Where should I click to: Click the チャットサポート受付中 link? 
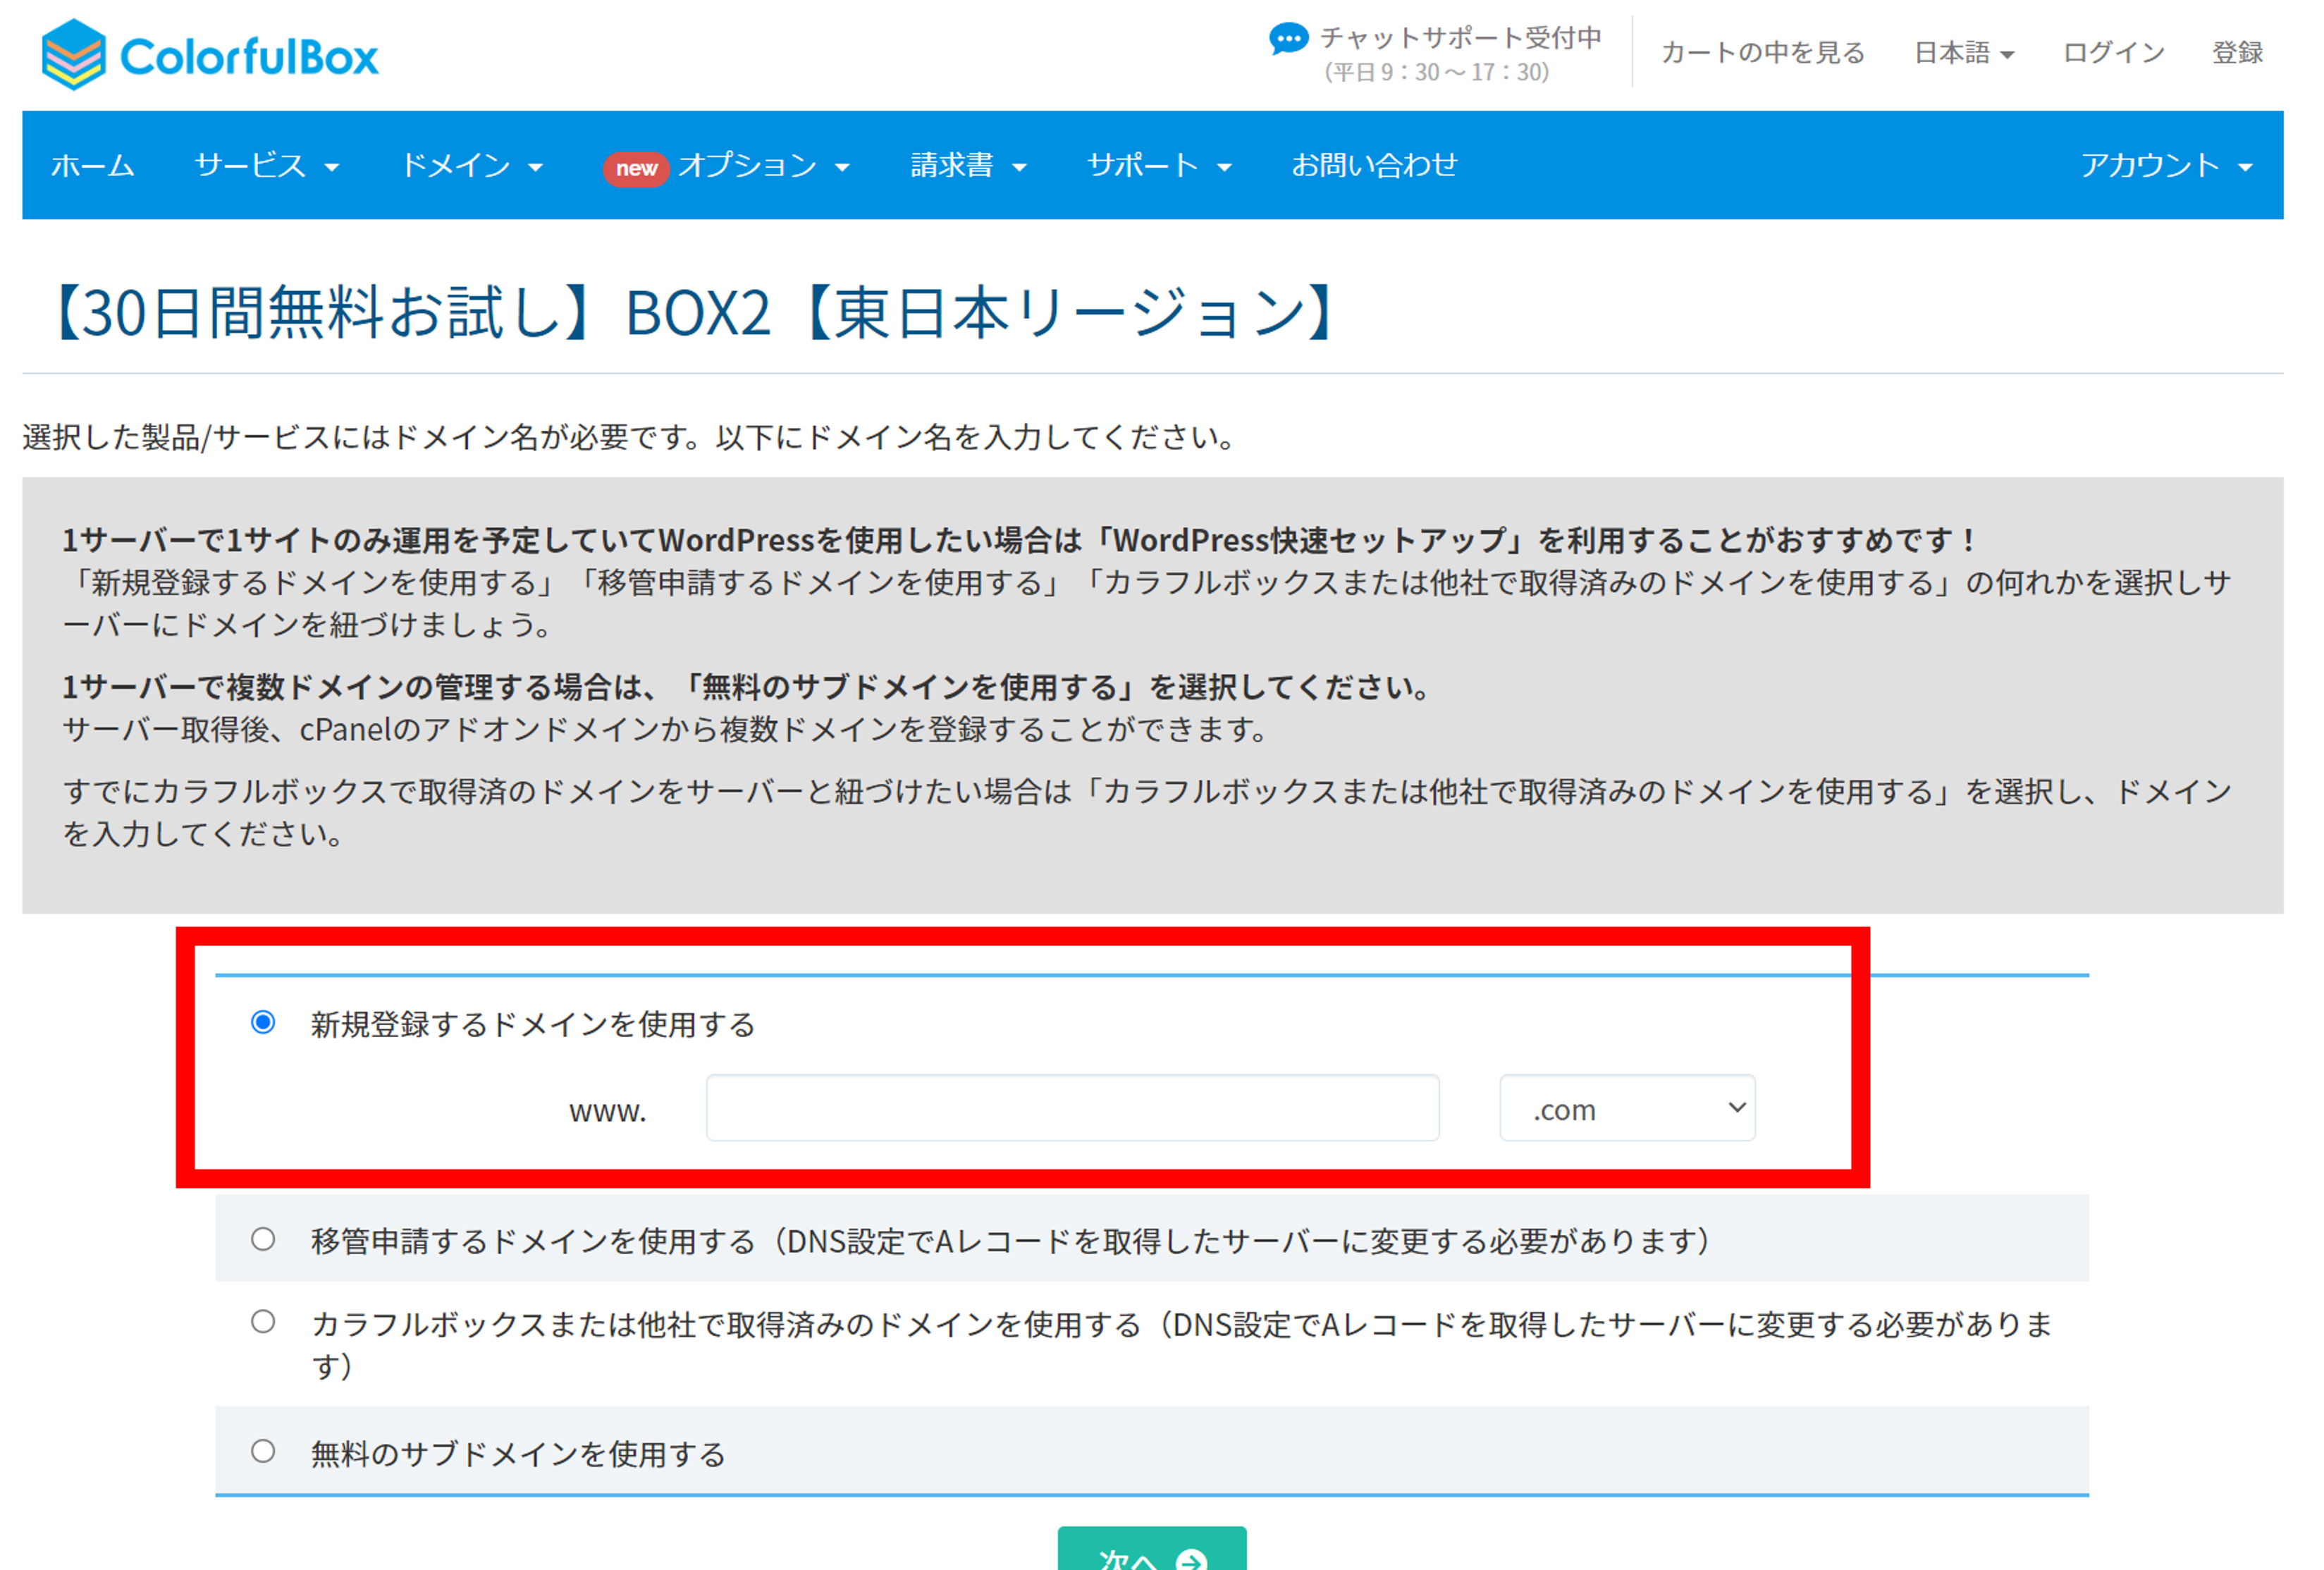click(x=1461, y=38)
